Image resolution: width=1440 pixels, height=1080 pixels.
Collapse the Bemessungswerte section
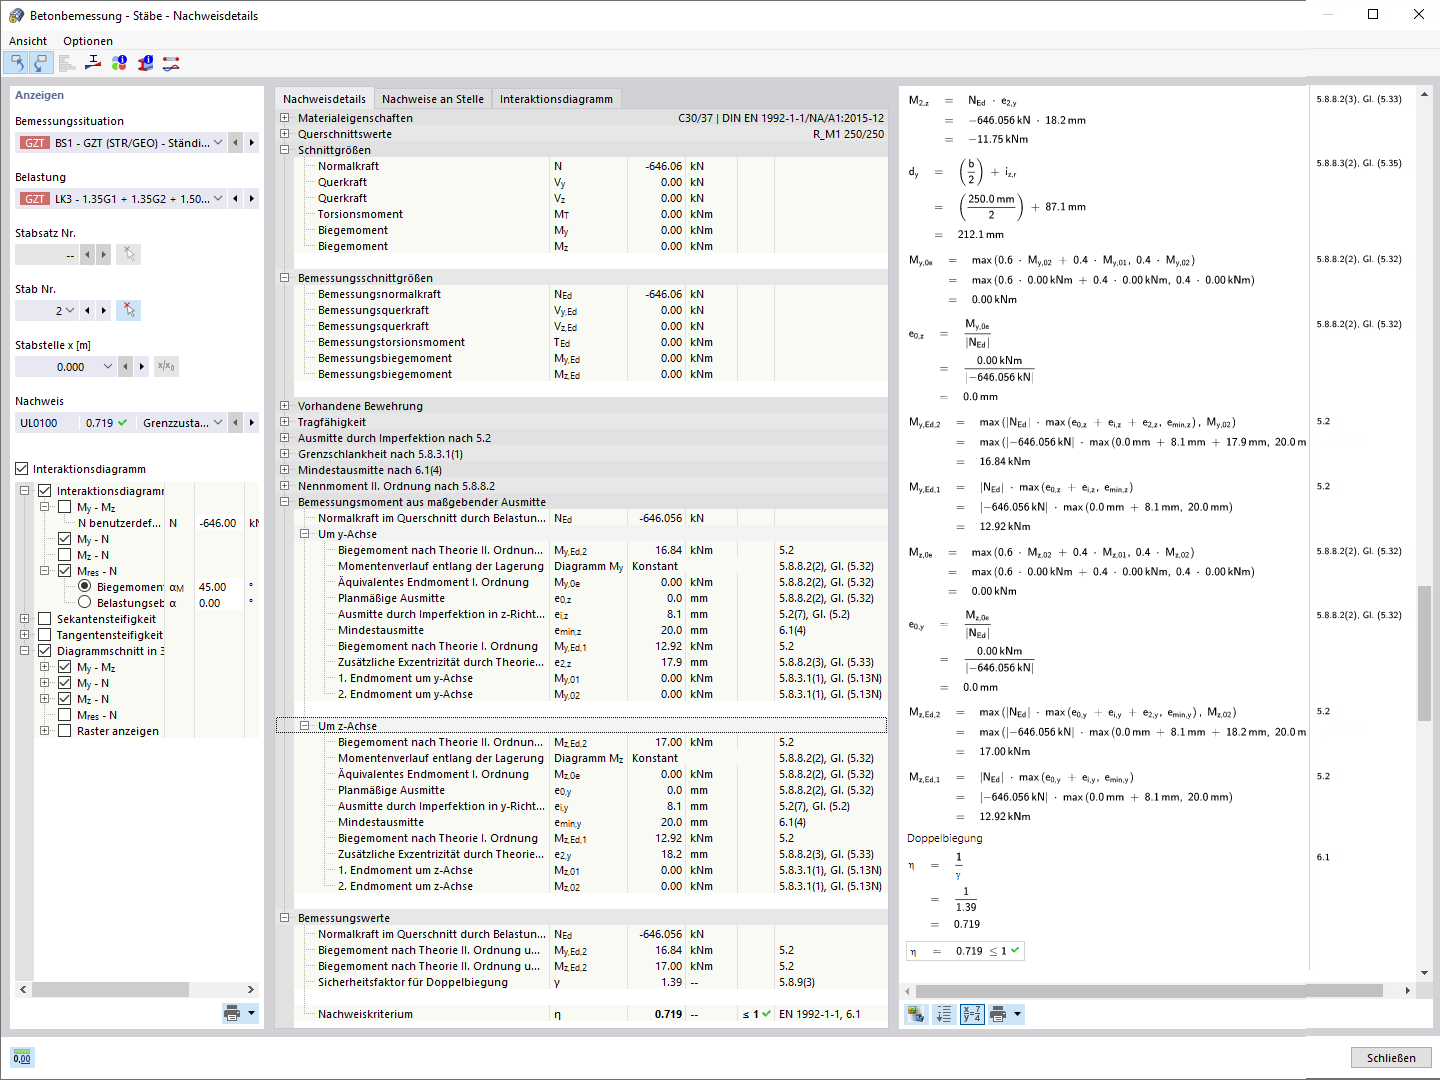(x=284, y=918)
